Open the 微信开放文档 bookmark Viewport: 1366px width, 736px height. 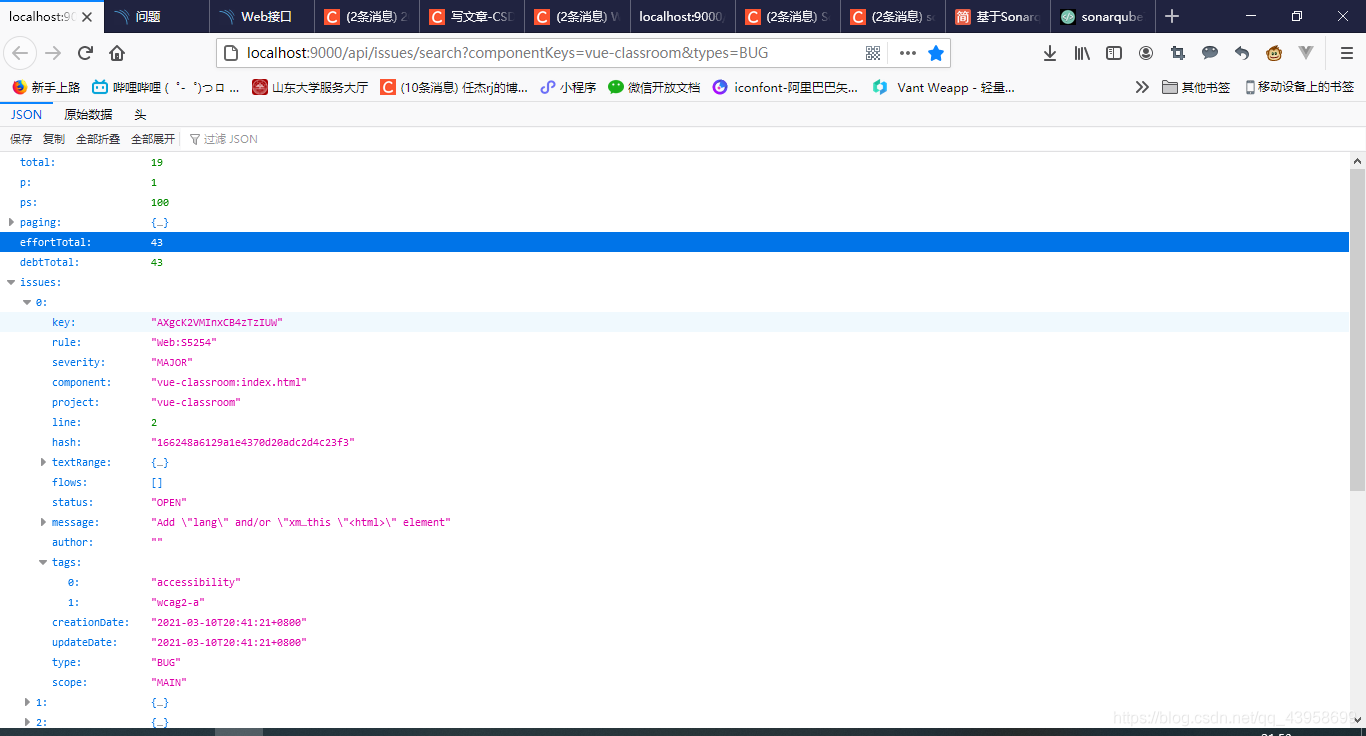(654, 87)
